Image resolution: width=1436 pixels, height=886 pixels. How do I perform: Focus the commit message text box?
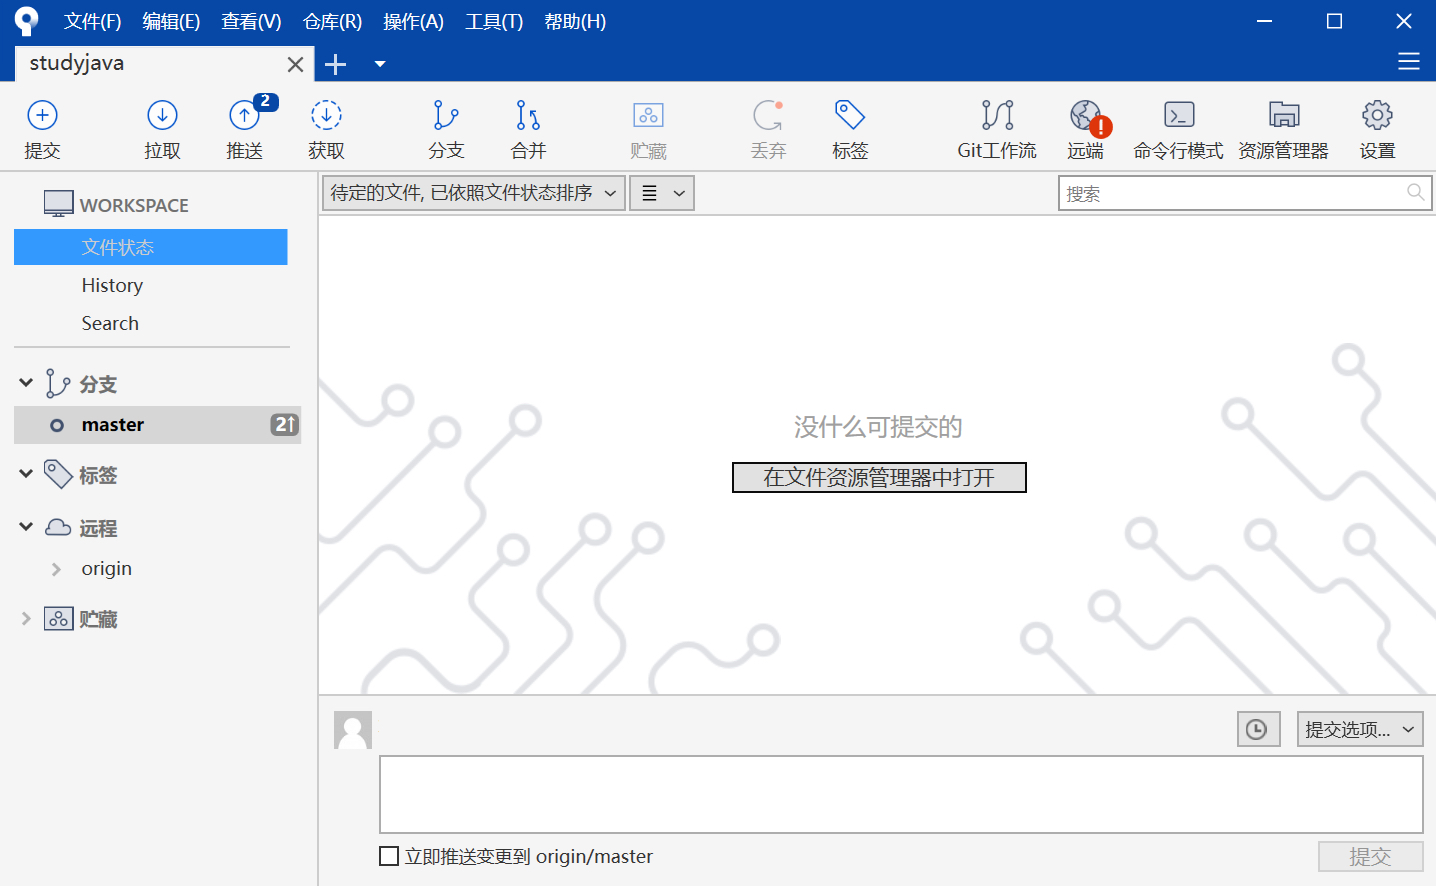901,794
